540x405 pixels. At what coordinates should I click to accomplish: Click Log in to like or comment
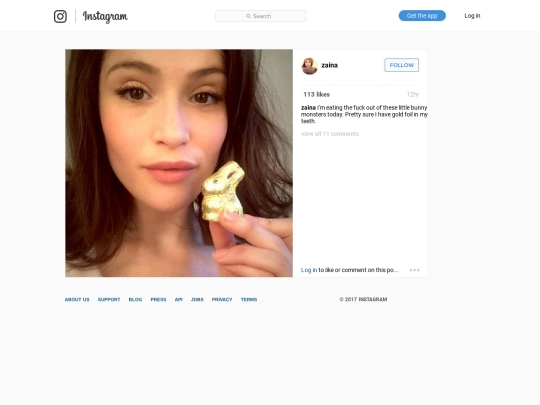point(309,270)
